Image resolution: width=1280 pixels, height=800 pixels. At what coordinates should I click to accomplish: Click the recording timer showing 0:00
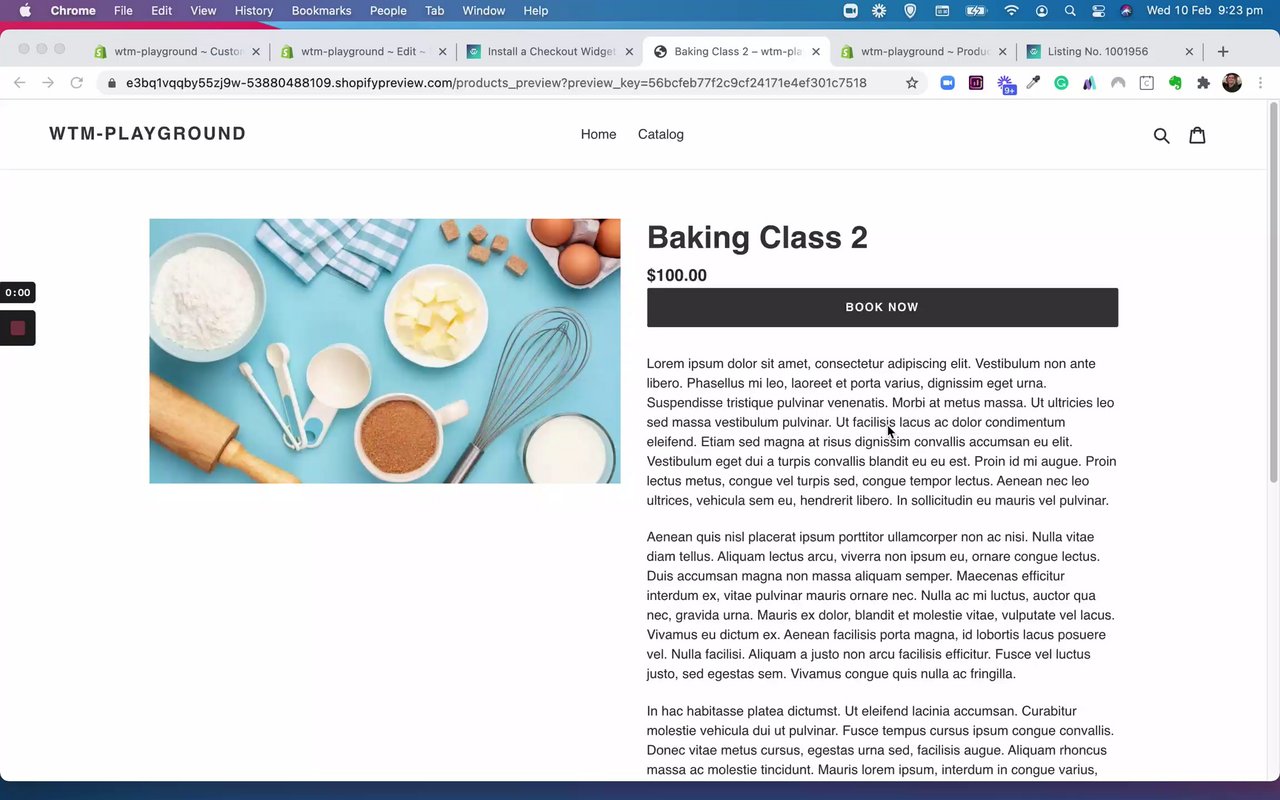18,293
